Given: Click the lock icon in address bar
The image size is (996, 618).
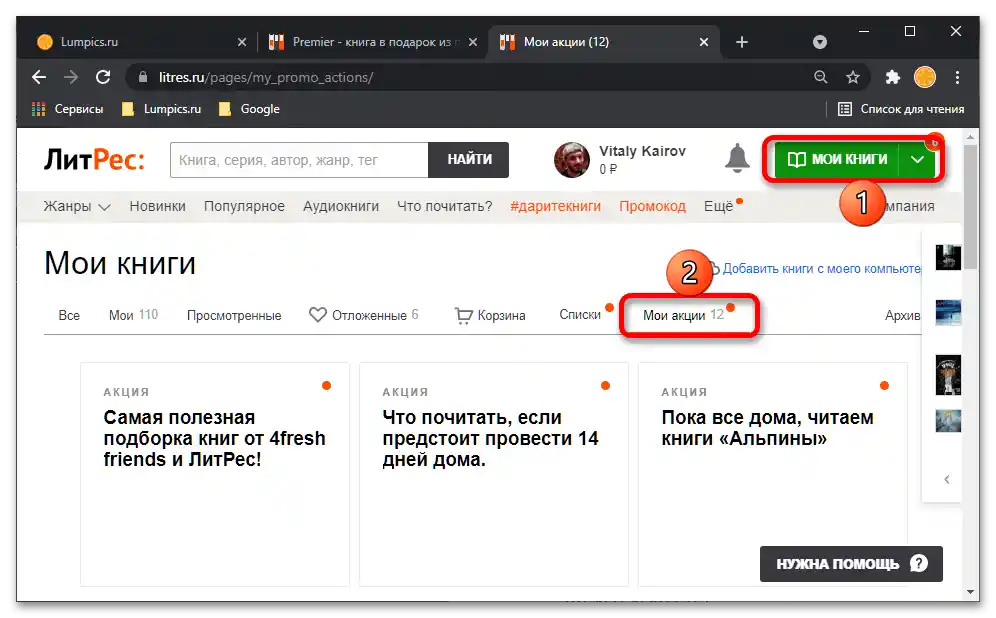Looking at the screenshot, I should click(144, 77).
